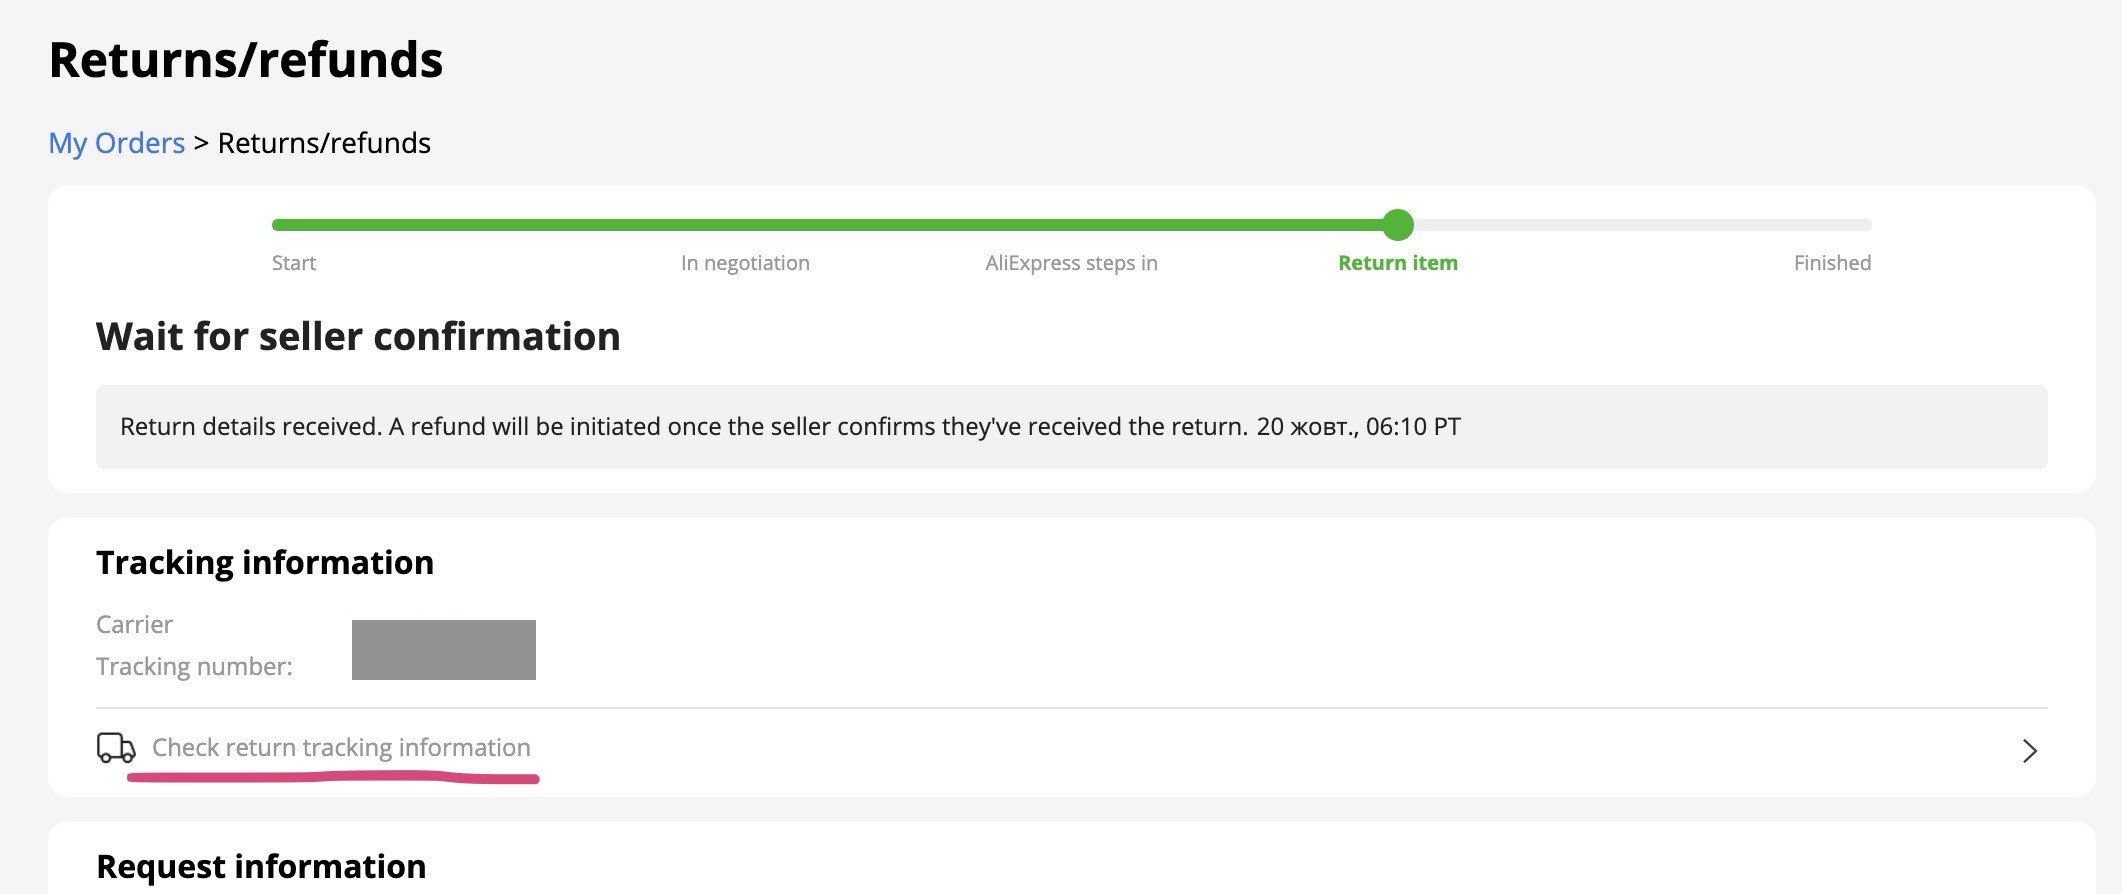Click the Finished step label
Screen dimensions: 2122x894
coord(1832,263)
